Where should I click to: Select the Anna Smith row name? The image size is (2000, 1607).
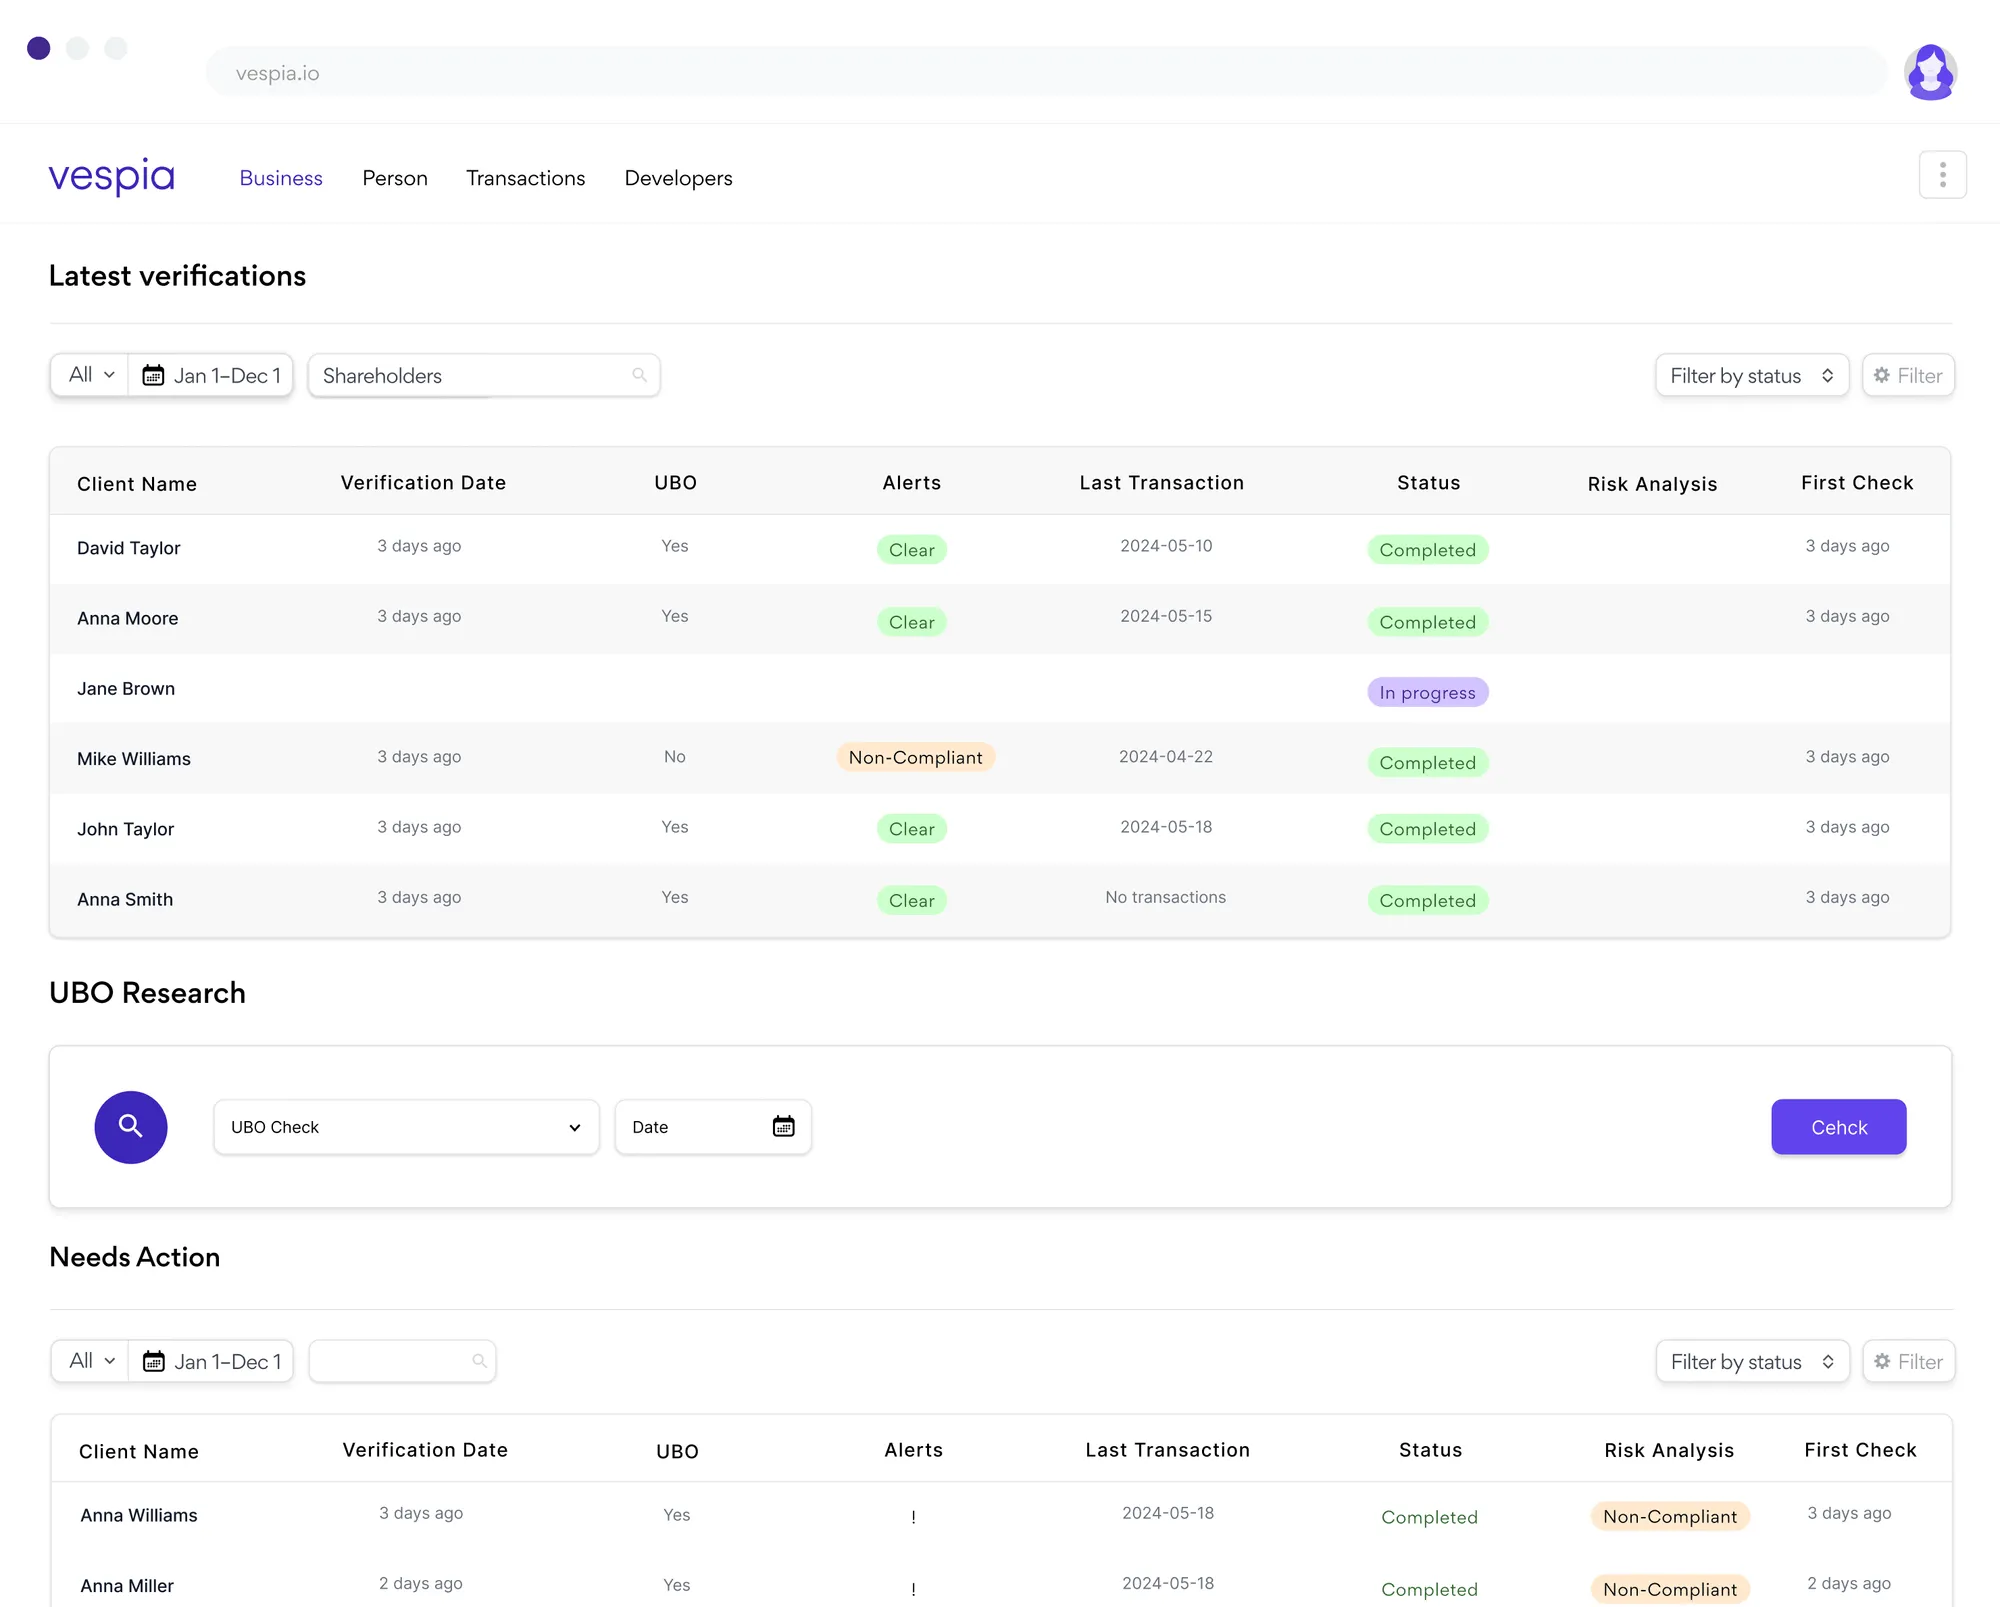pos(125,899)
